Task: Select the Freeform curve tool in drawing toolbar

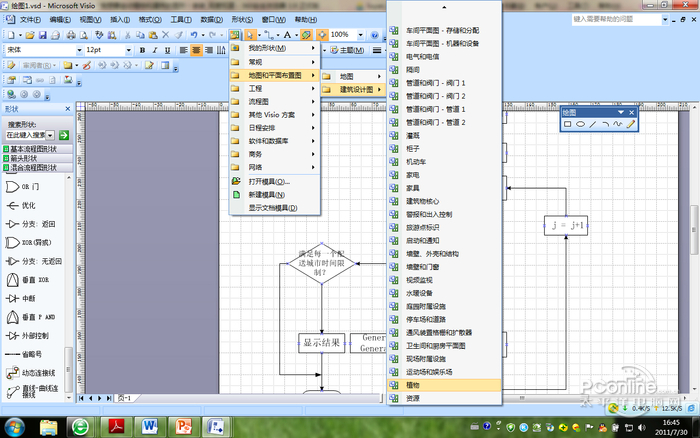Action: tap(617, 124)
